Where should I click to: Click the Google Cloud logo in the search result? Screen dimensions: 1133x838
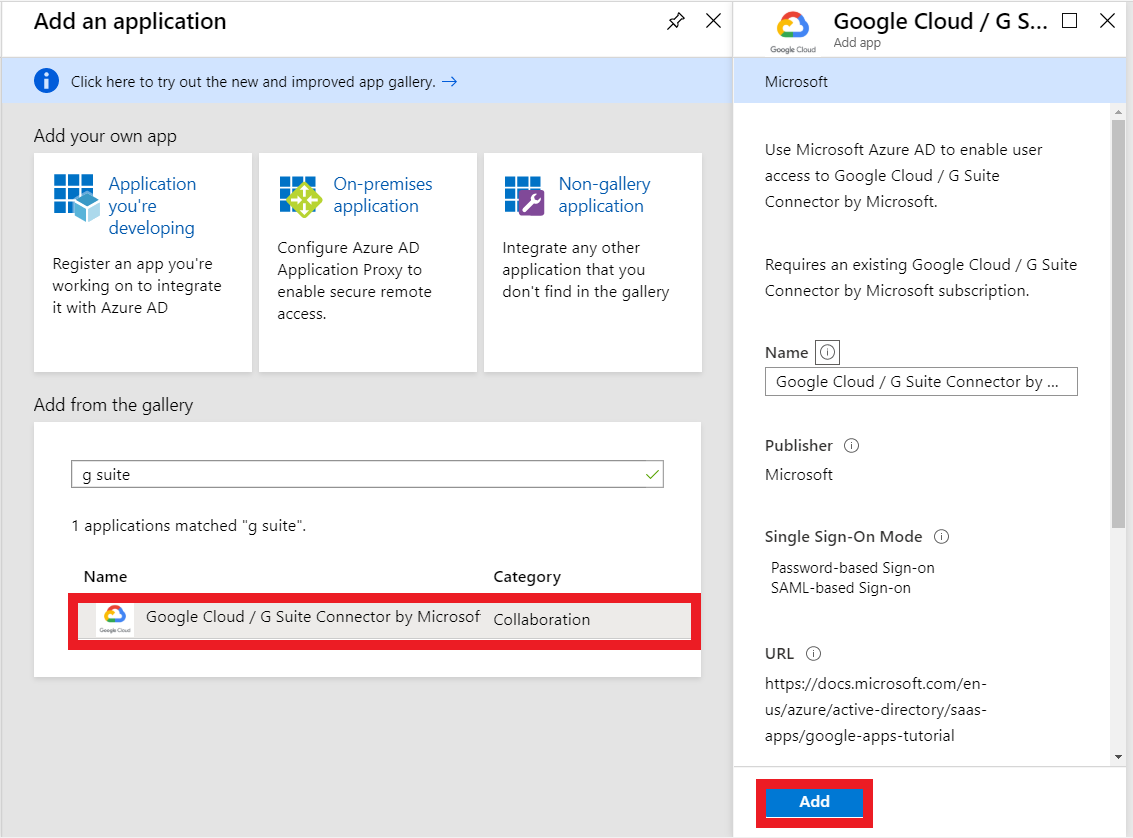[x=113, y=618]
